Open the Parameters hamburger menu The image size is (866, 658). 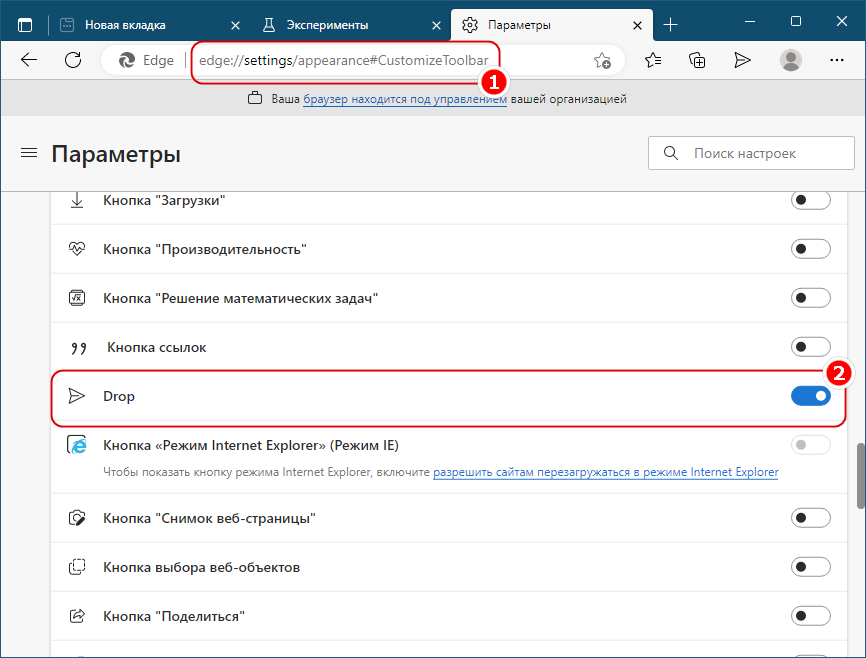coord(29,152)
